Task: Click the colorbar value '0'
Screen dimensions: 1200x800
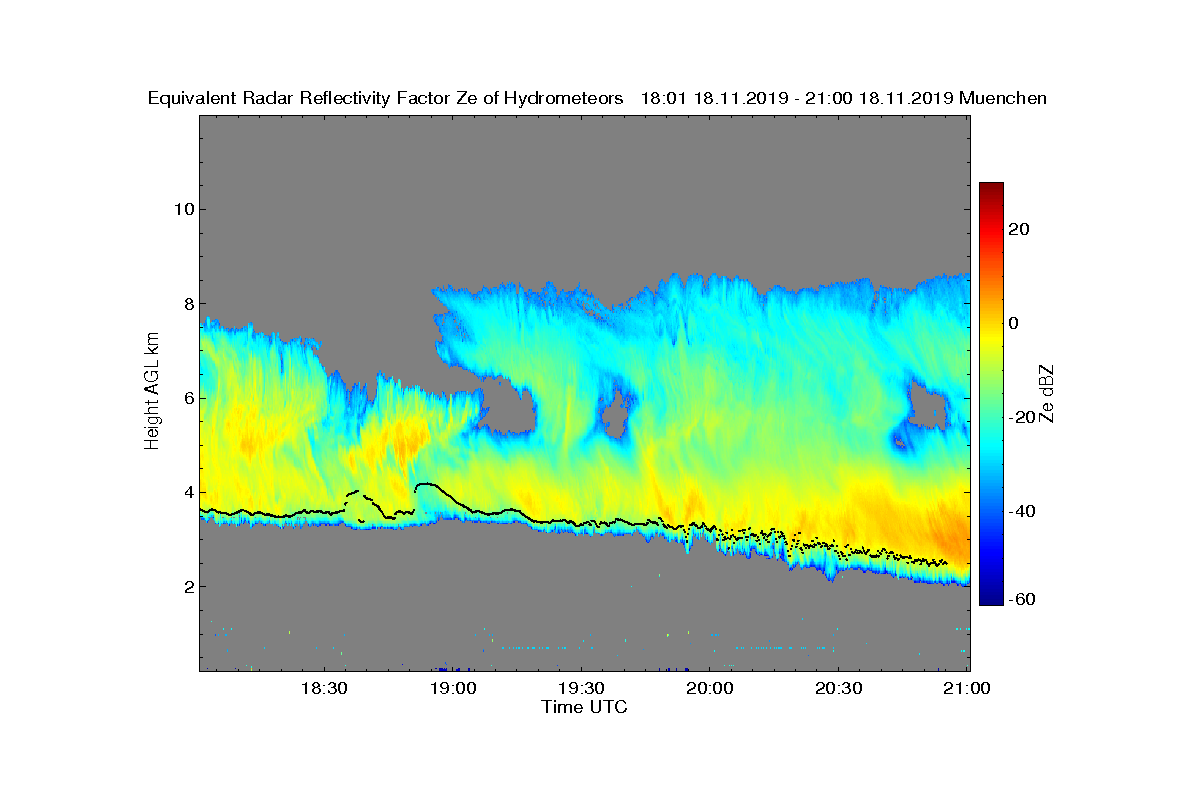Action: pos(1014,323)
